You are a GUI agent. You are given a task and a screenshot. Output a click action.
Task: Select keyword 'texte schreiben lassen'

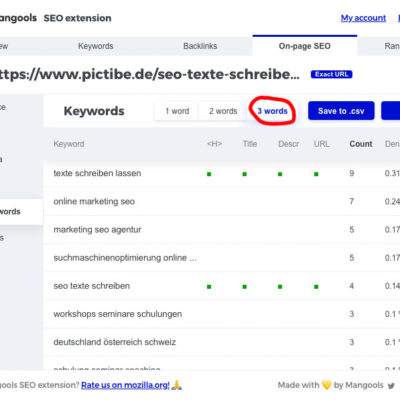97,173
